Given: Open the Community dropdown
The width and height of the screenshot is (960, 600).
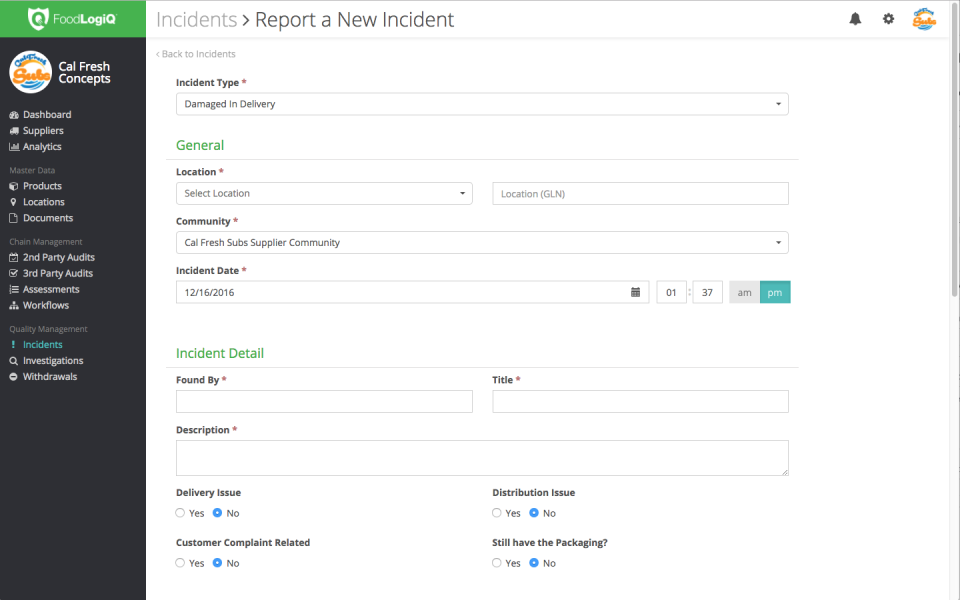Looking at the screenshot, I should pos(481,242).
